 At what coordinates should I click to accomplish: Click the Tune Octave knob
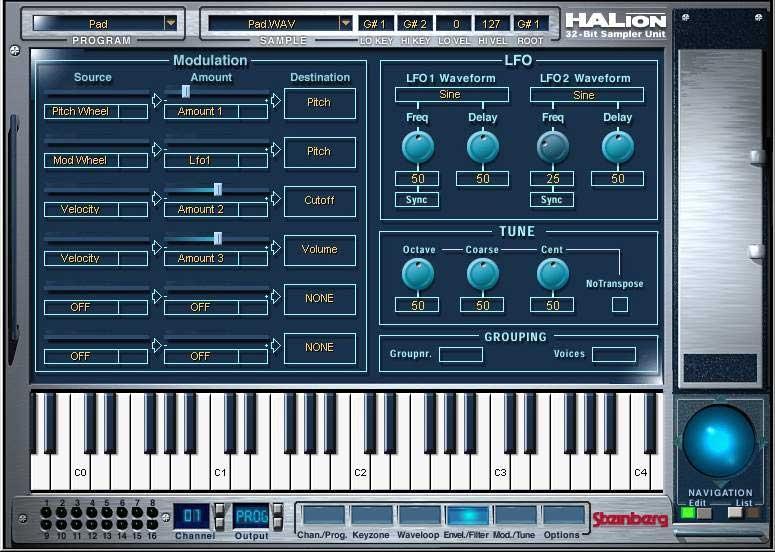pyautogui.click(x=418, y=274)
